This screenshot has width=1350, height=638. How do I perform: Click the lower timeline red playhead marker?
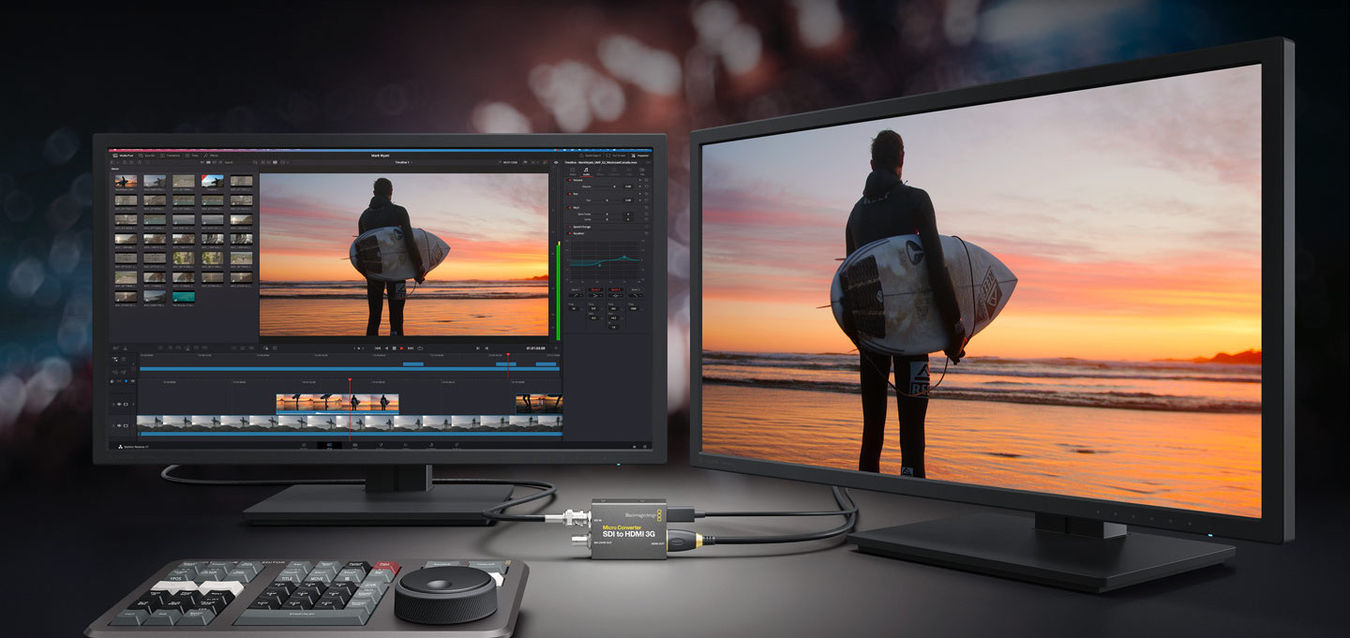pos(350,379)
